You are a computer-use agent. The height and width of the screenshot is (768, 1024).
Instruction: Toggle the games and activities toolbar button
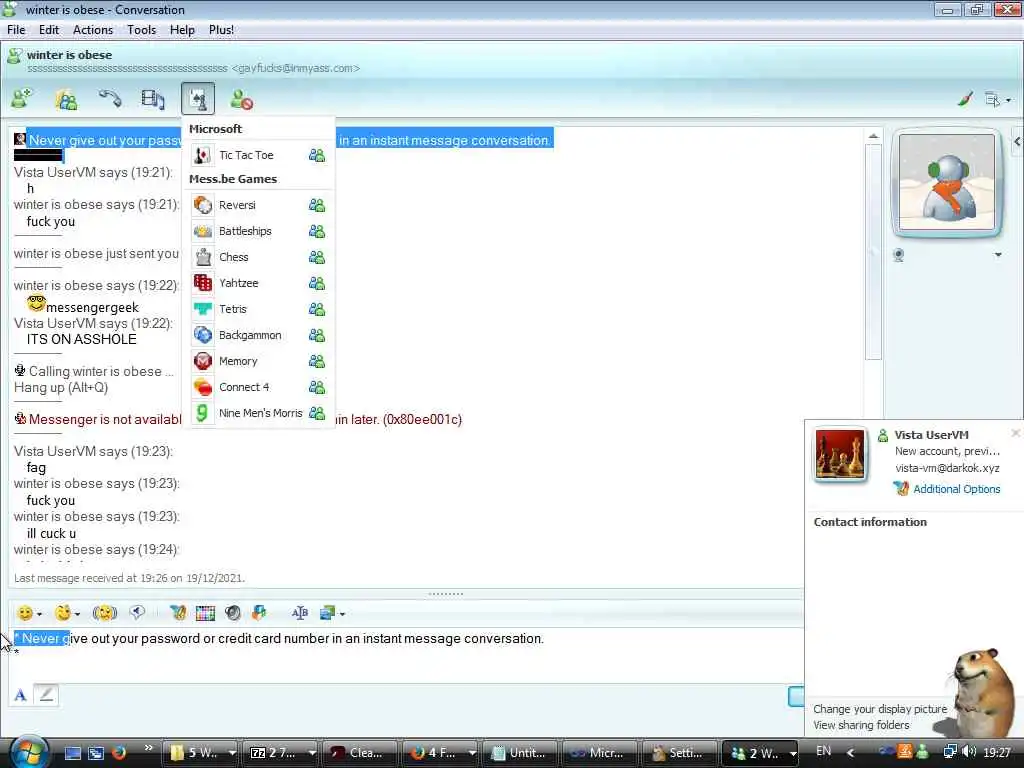(198, 99)
